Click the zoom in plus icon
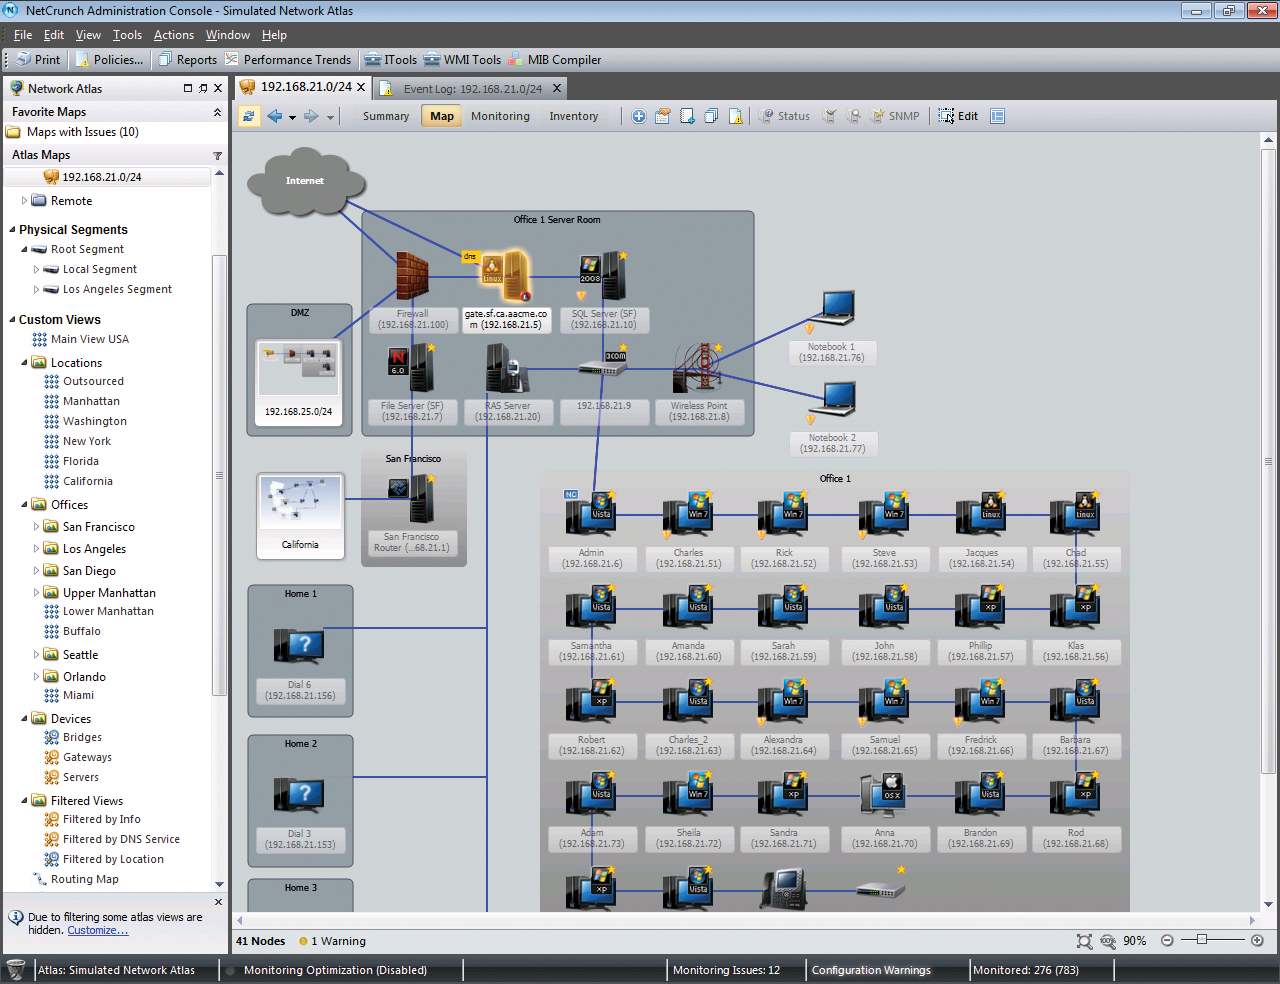Screen dimensions: 1280x984 1257,941
